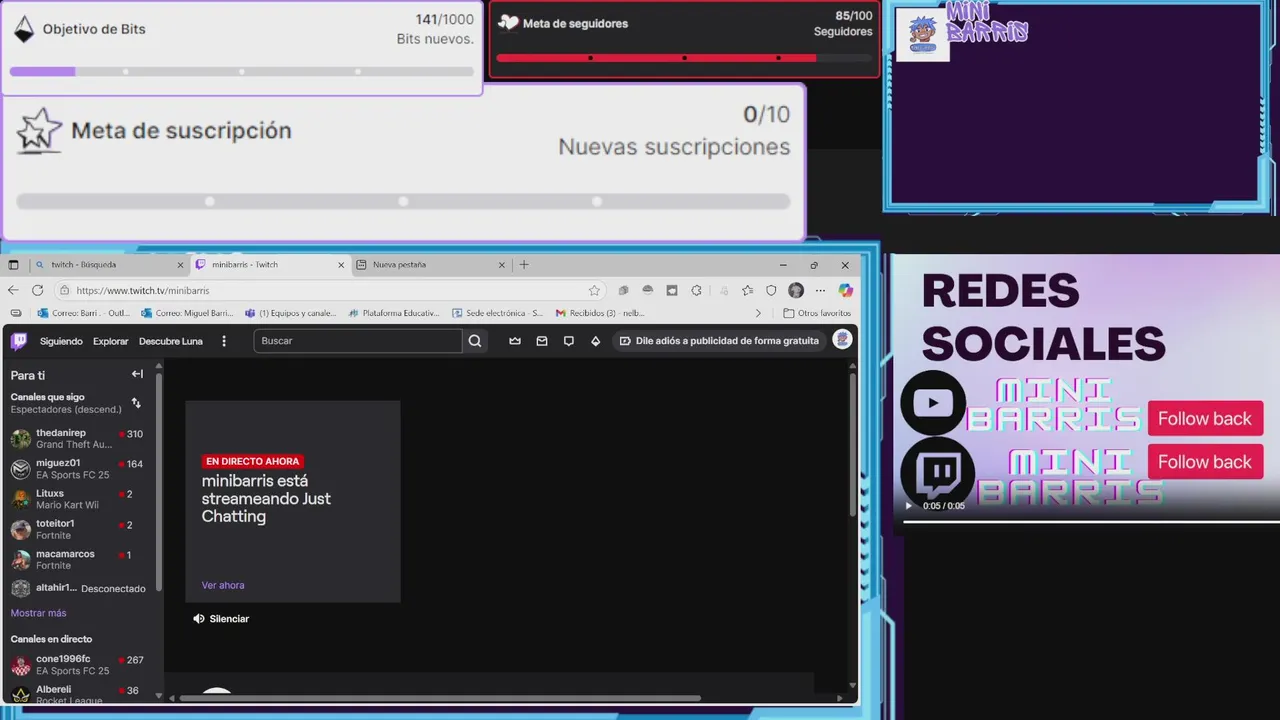Screen dimensions: 1280x720
Task: Mute the stream with Silenciar
Action: (221, 619)
